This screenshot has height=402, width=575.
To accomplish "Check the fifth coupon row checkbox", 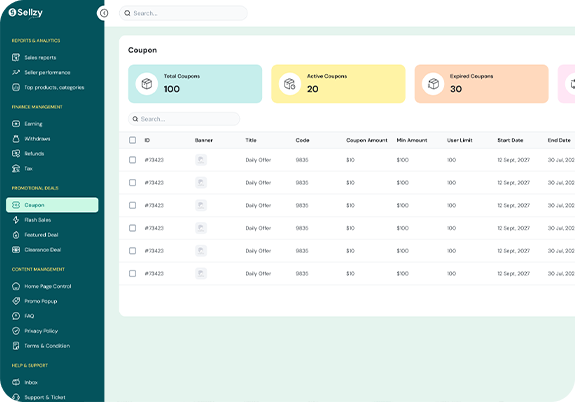I will pyautogui.click(x=132, y=251).
